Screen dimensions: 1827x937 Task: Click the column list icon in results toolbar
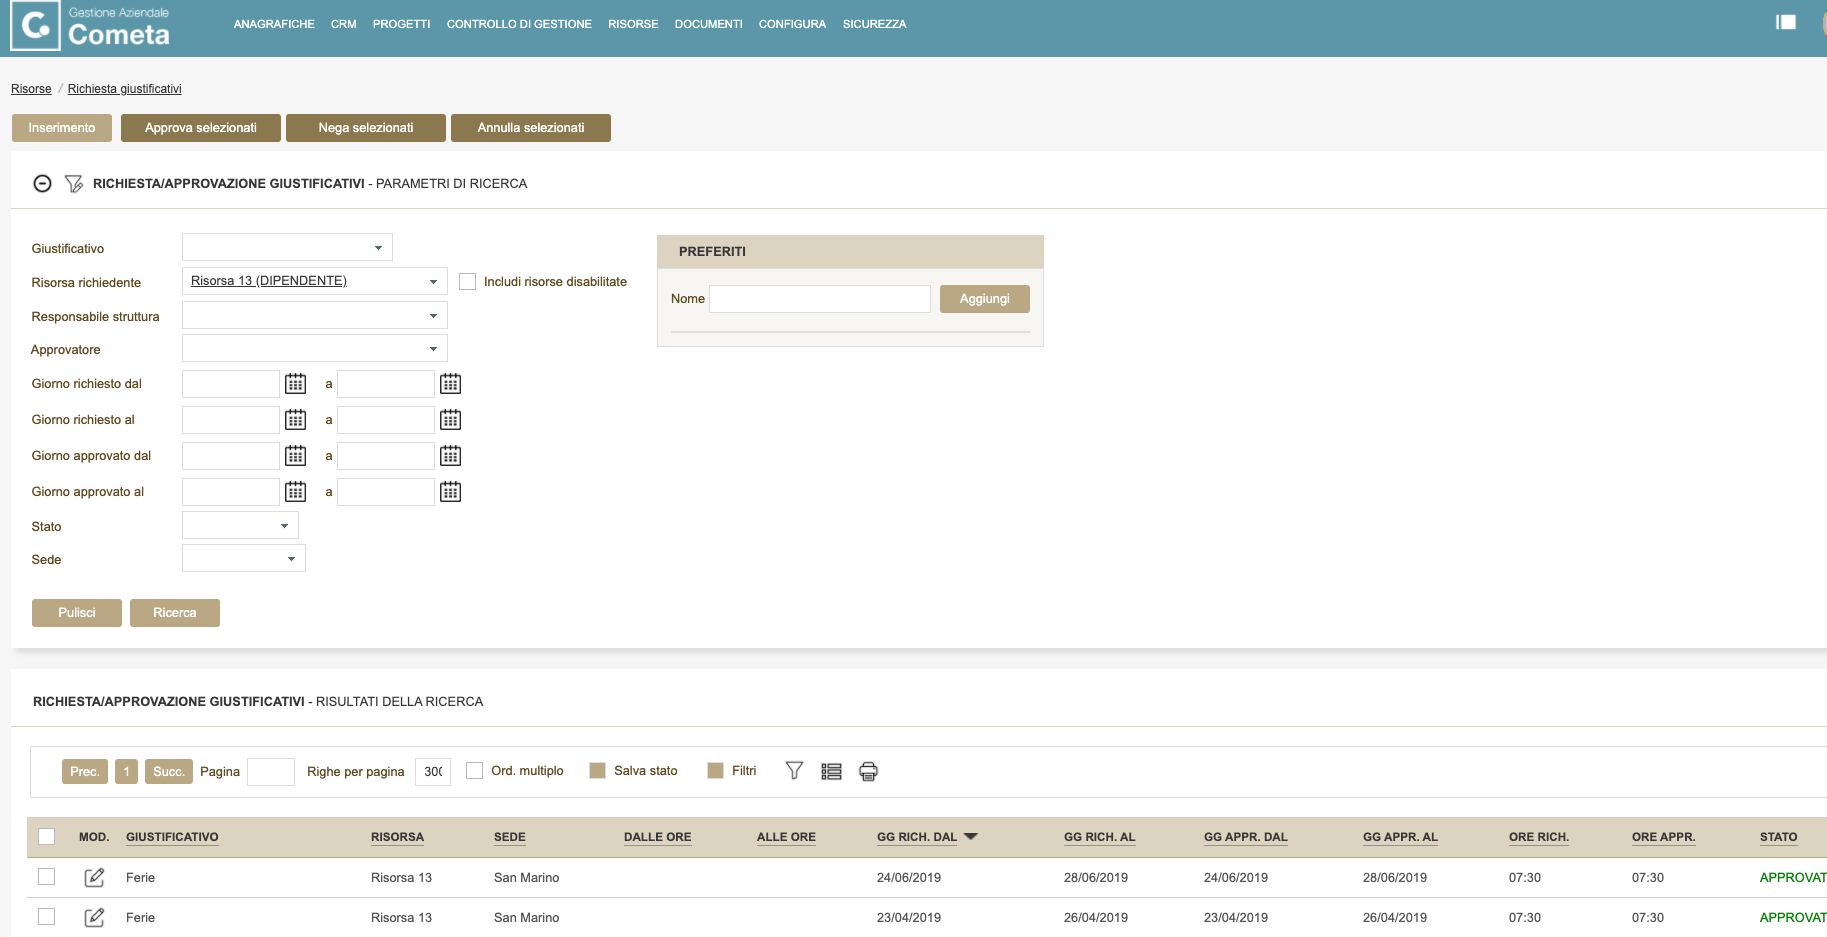pyautogui.click(x=831, y=771)
